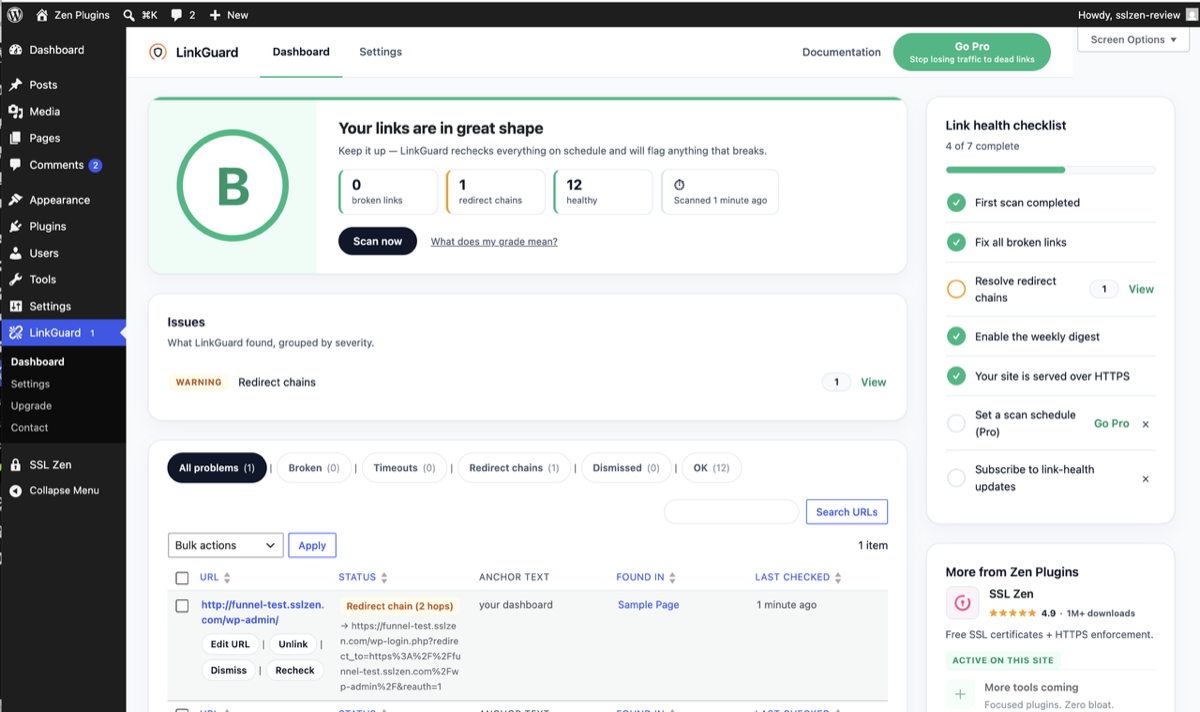Toggle the Resolve redirect chains circle
Image resolution: width=1200 pixels, height=712 pixels.
tap(956, 290)
